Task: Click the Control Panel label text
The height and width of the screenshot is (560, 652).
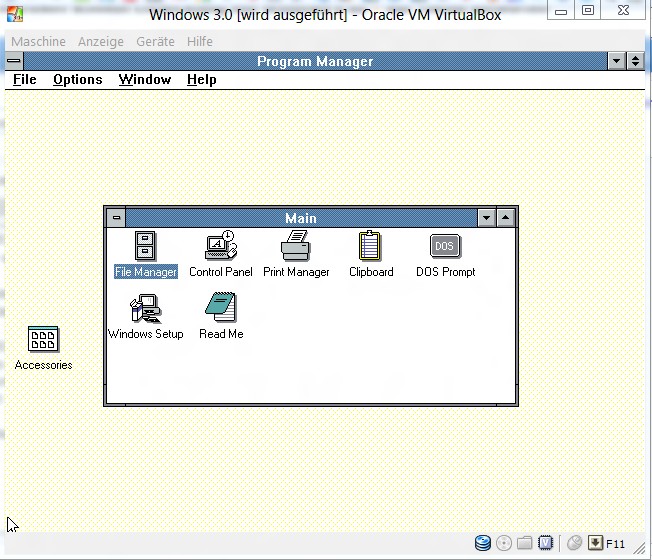Action: (x=221, y=272)
